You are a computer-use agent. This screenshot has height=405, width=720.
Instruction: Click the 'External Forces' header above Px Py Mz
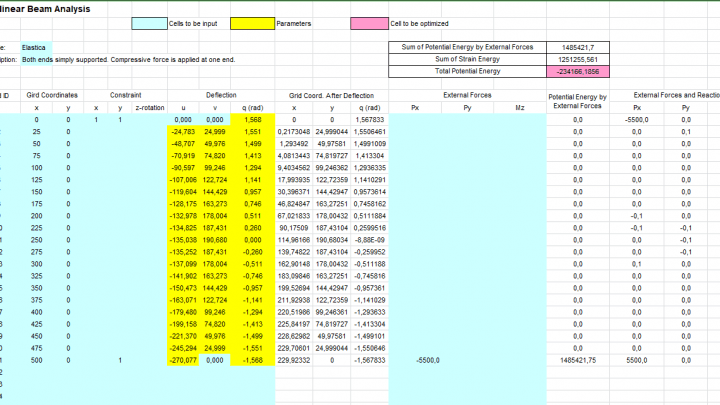coord(467,95)
